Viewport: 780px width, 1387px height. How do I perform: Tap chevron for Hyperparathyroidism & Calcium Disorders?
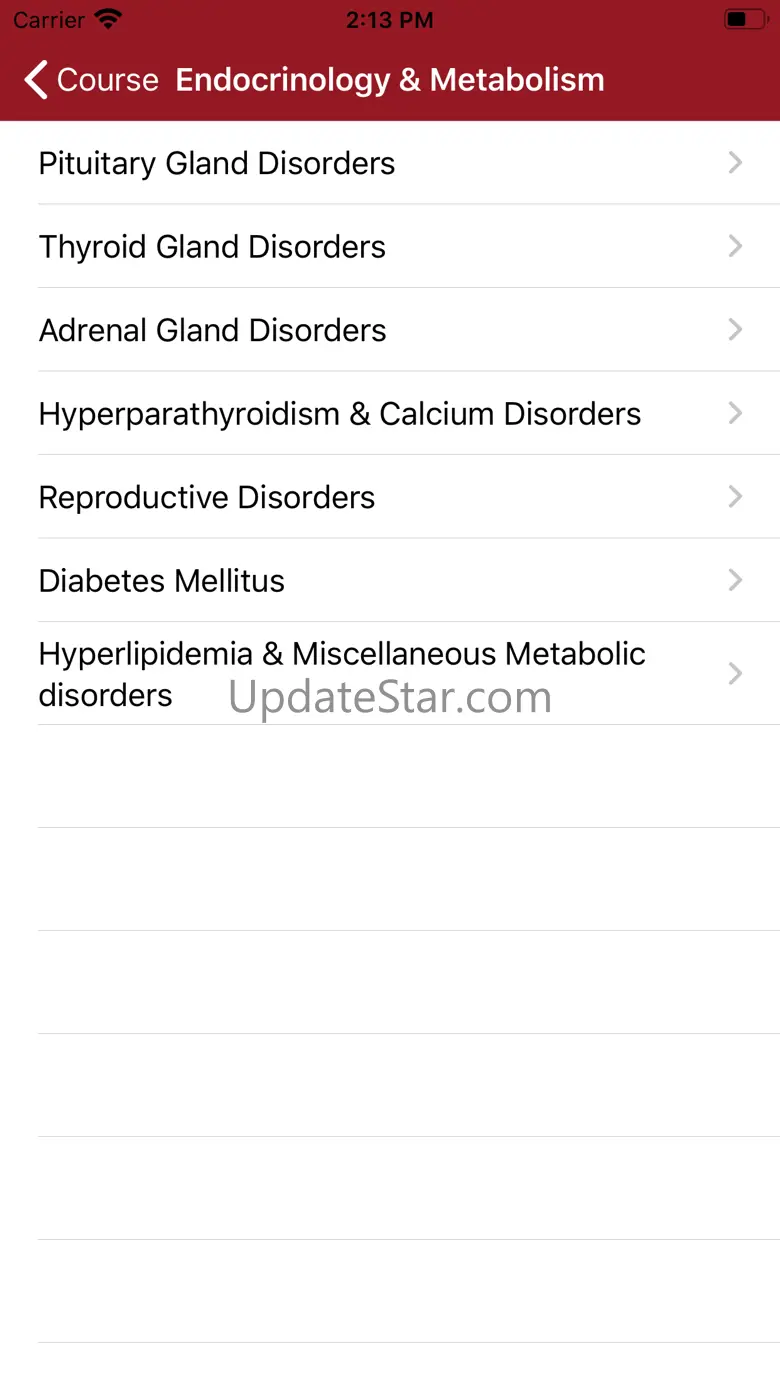coord(735,414)
